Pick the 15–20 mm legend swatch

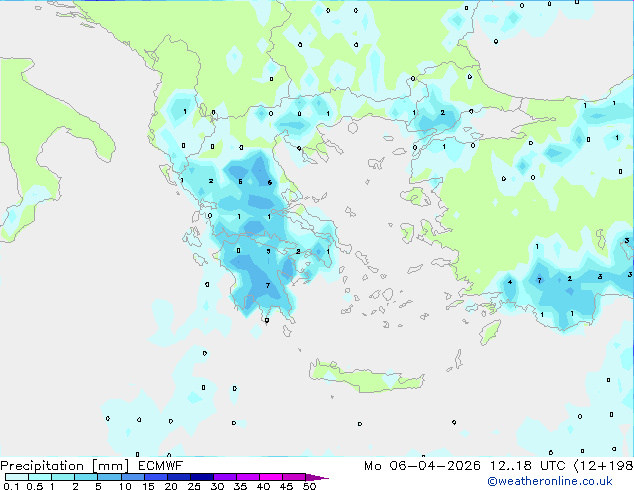point(155,477)
